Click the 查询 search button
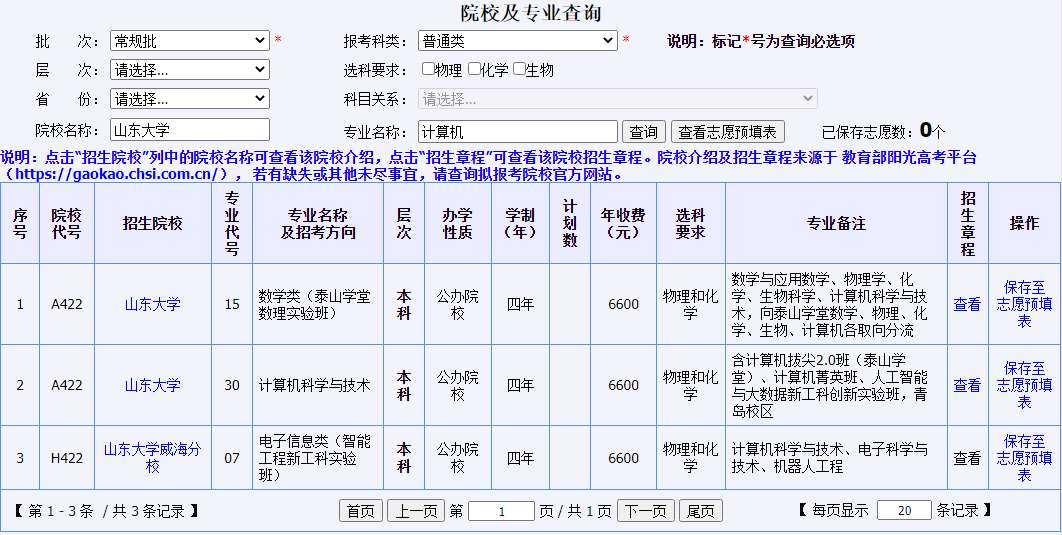This screenshot has height=535, width=1062. [643, 132]
